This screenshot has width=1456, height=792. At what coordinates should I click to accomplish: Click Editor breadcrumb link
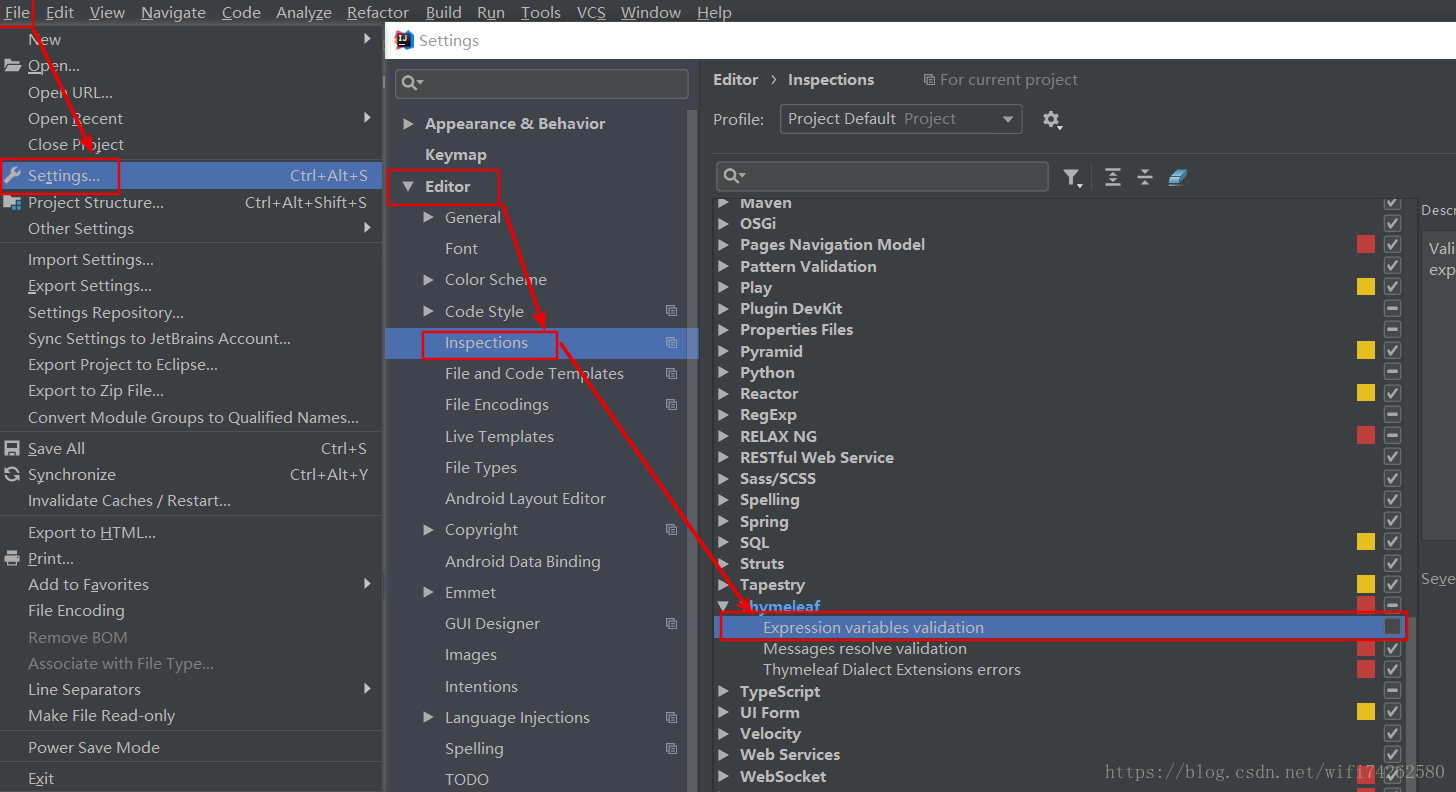(735, 79)
